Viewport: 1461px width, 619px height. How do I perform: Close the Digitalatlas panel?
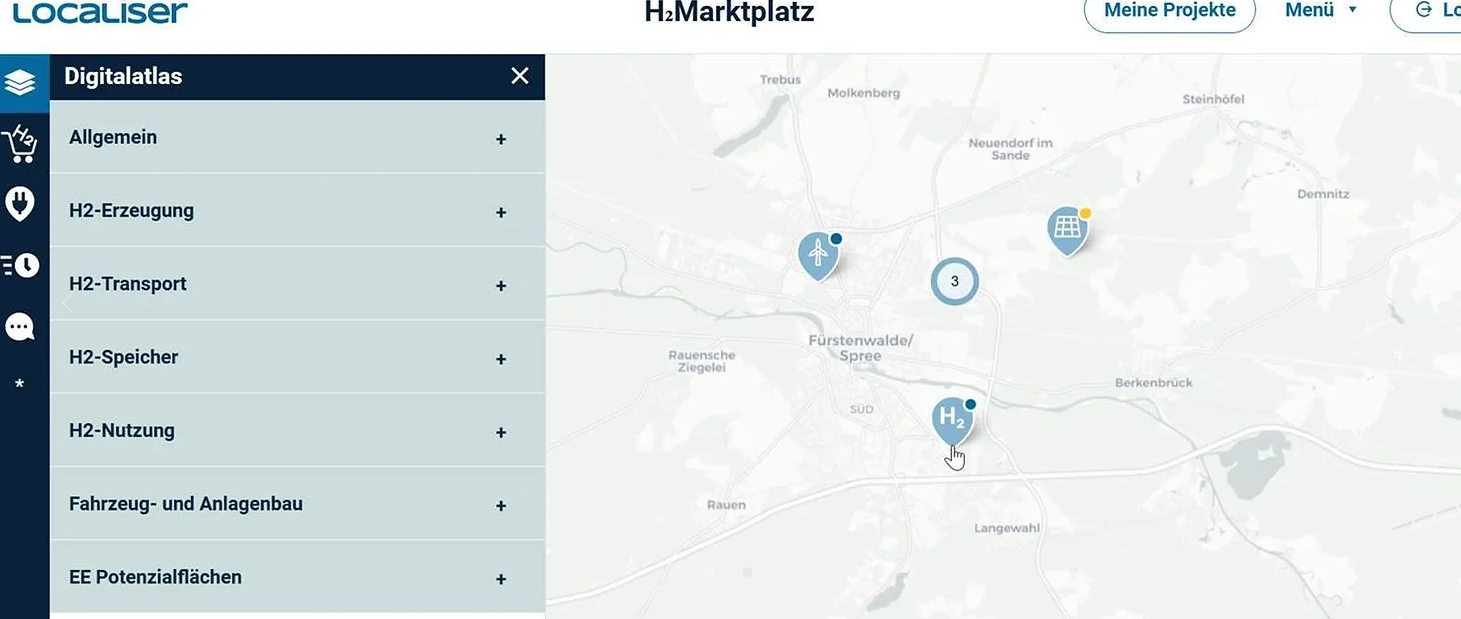tap(520, 76)
